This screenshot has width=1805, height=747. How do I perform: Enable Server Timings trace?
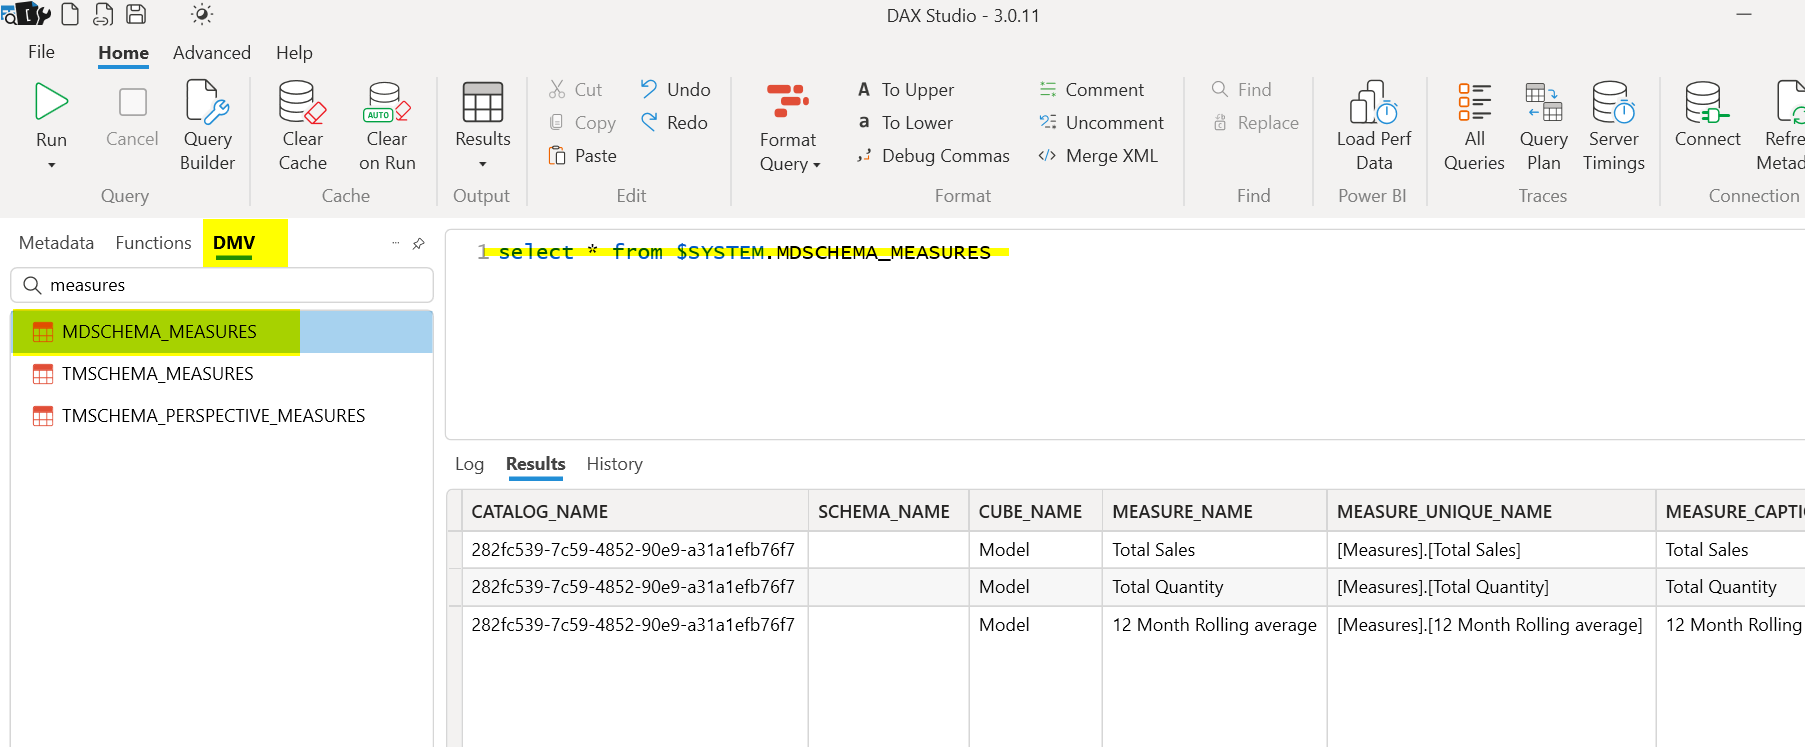point(1613,103)
